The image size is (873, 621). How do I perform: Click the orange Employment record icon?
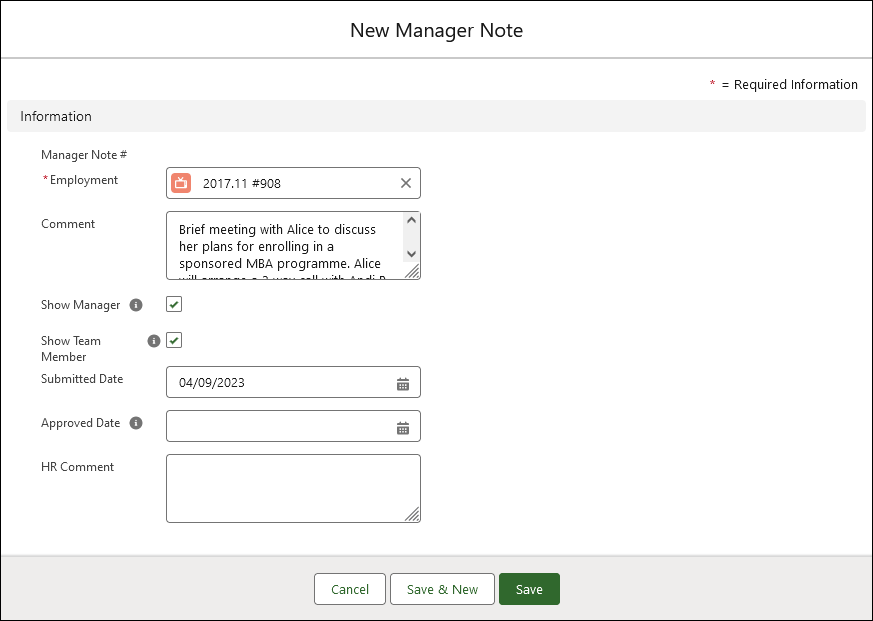point(181,183)
